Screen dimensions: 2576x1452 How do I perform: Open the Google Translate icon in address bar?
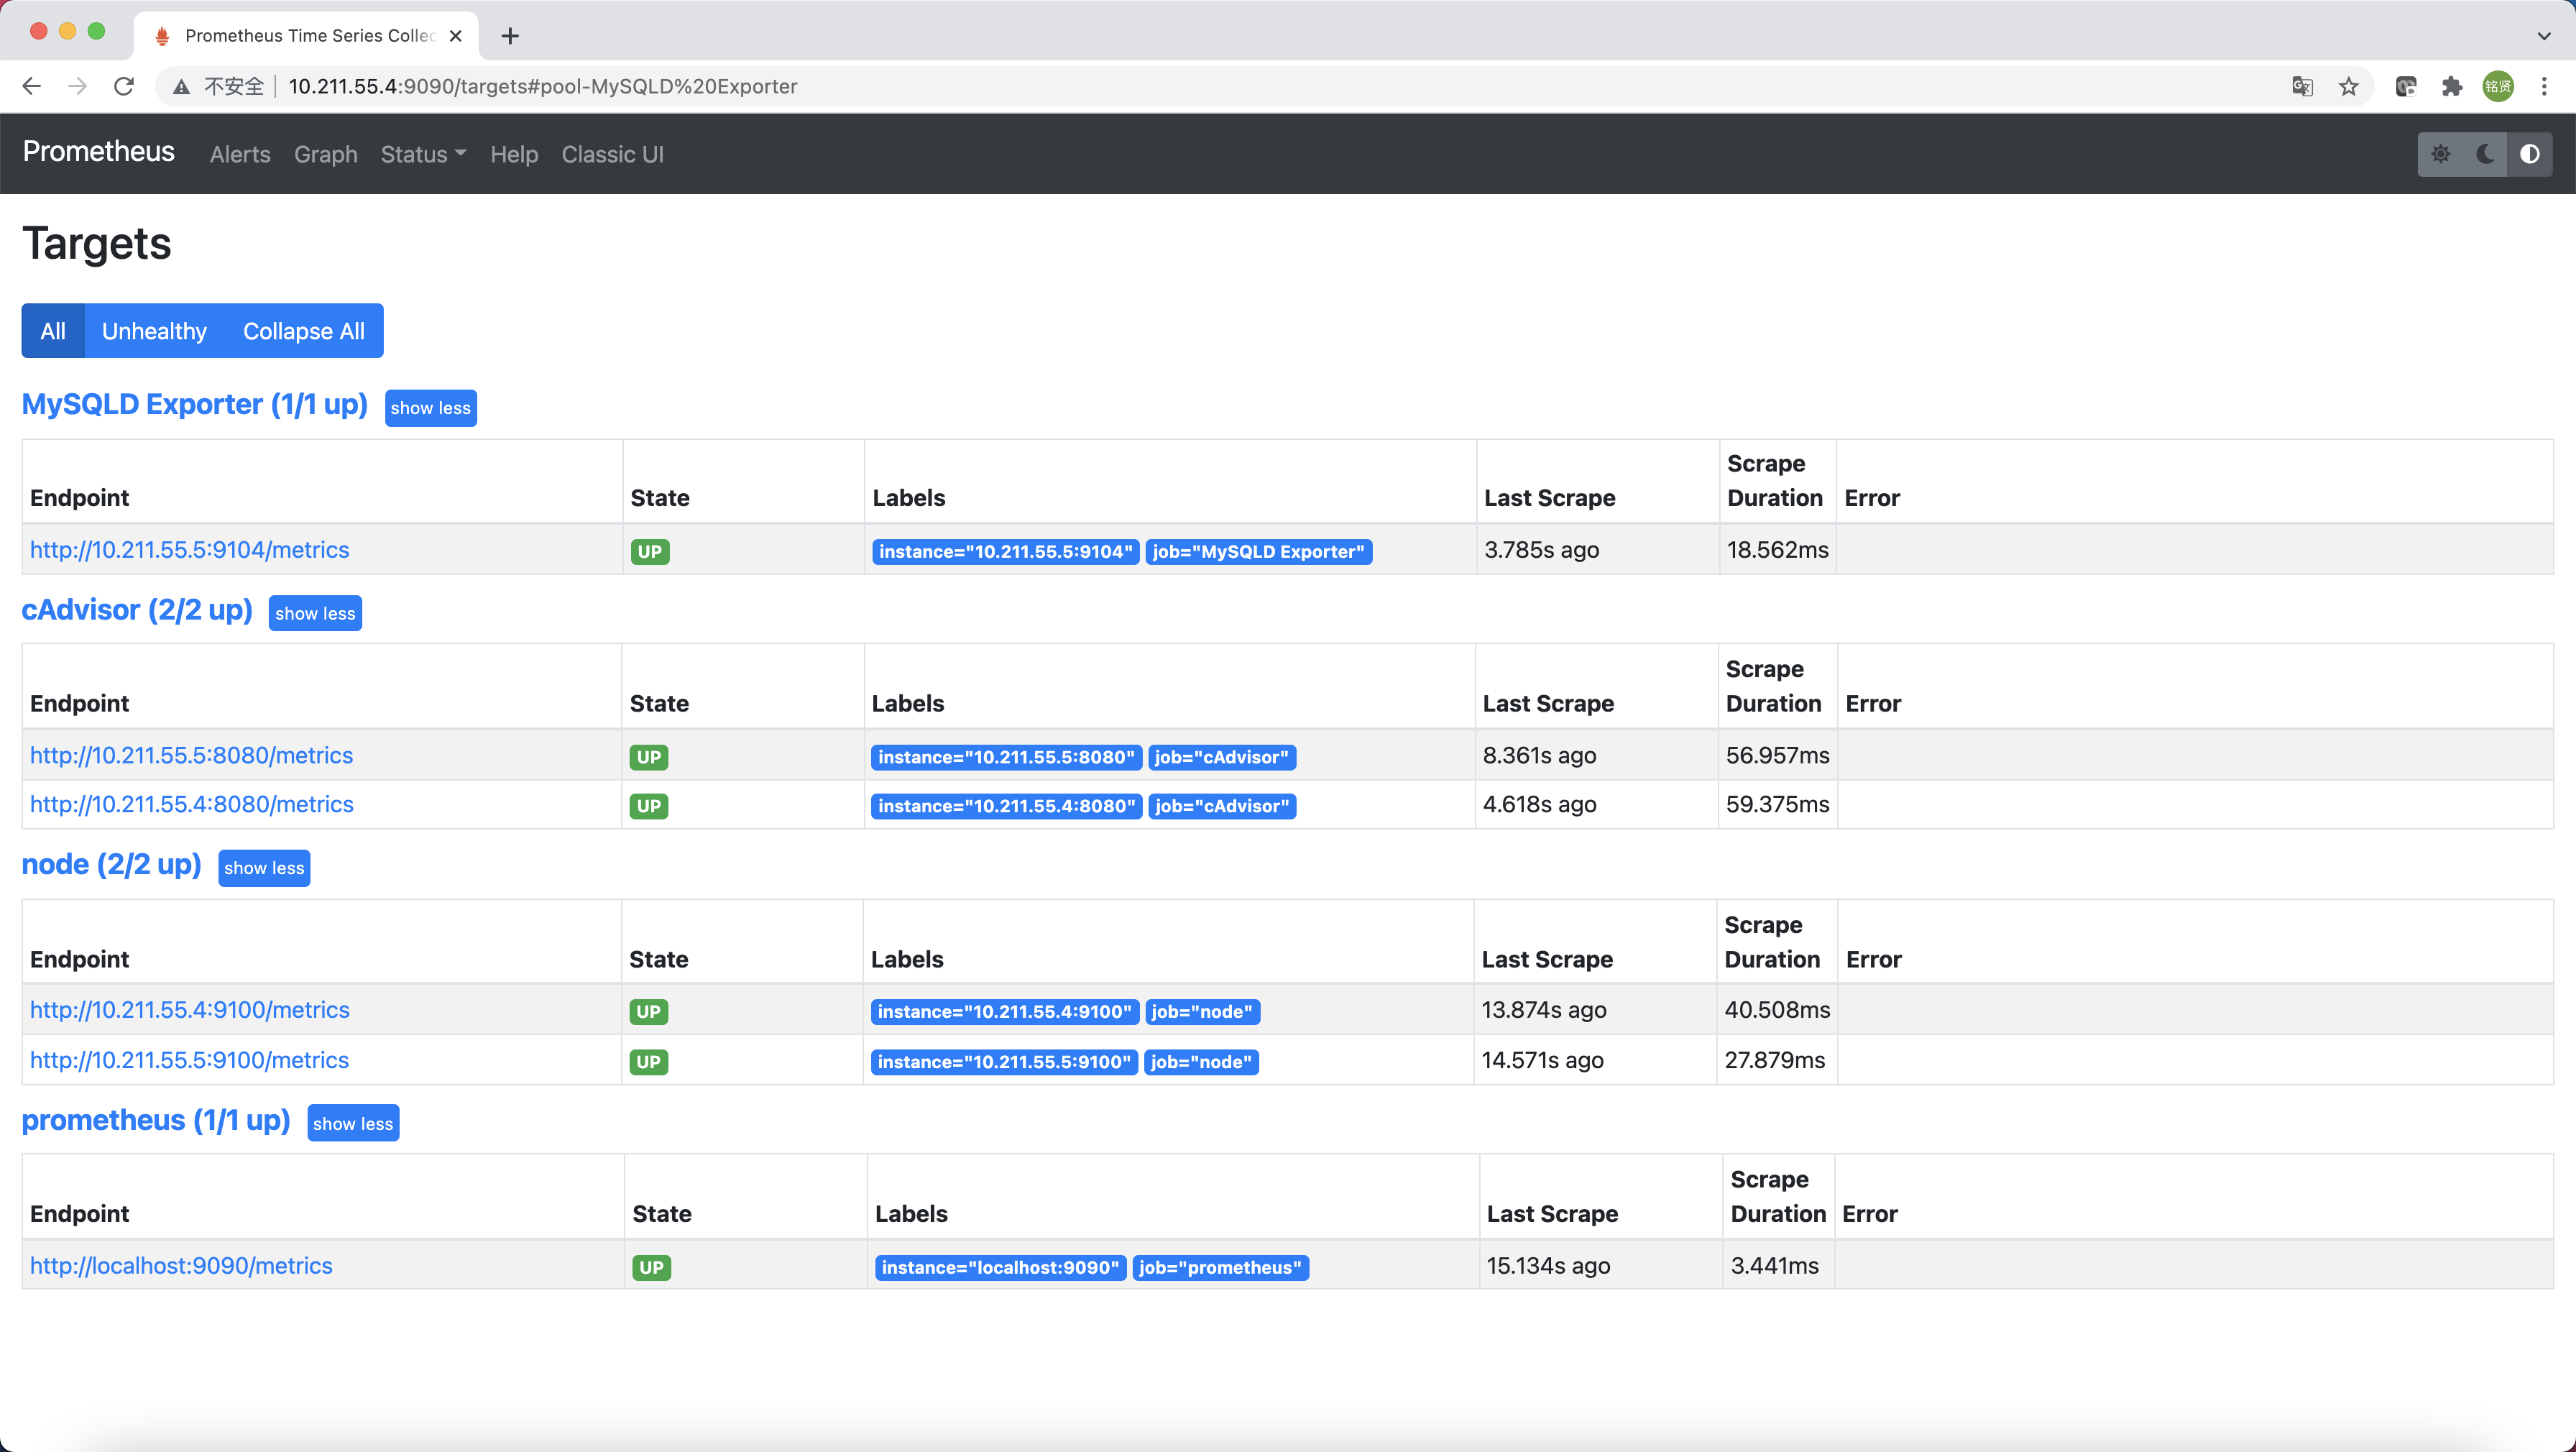coord(2302,86)
